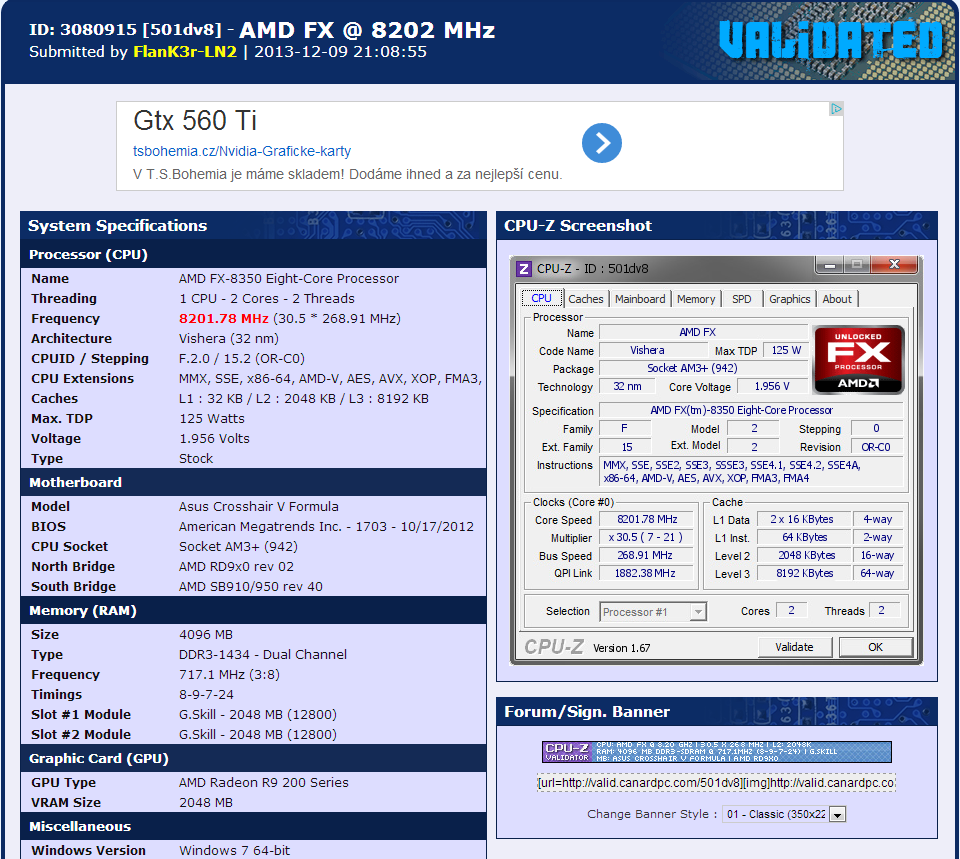The width and height of the screenshot is (960, 859).
Task: Open the FlanK3r-LN2 submitter profile link
Action: click(x=185, y=51)
